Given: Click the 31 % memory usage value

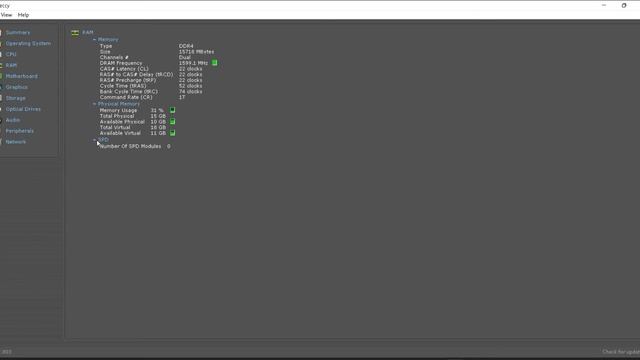Looking at the screenshot, I should (x=157, y=111).
